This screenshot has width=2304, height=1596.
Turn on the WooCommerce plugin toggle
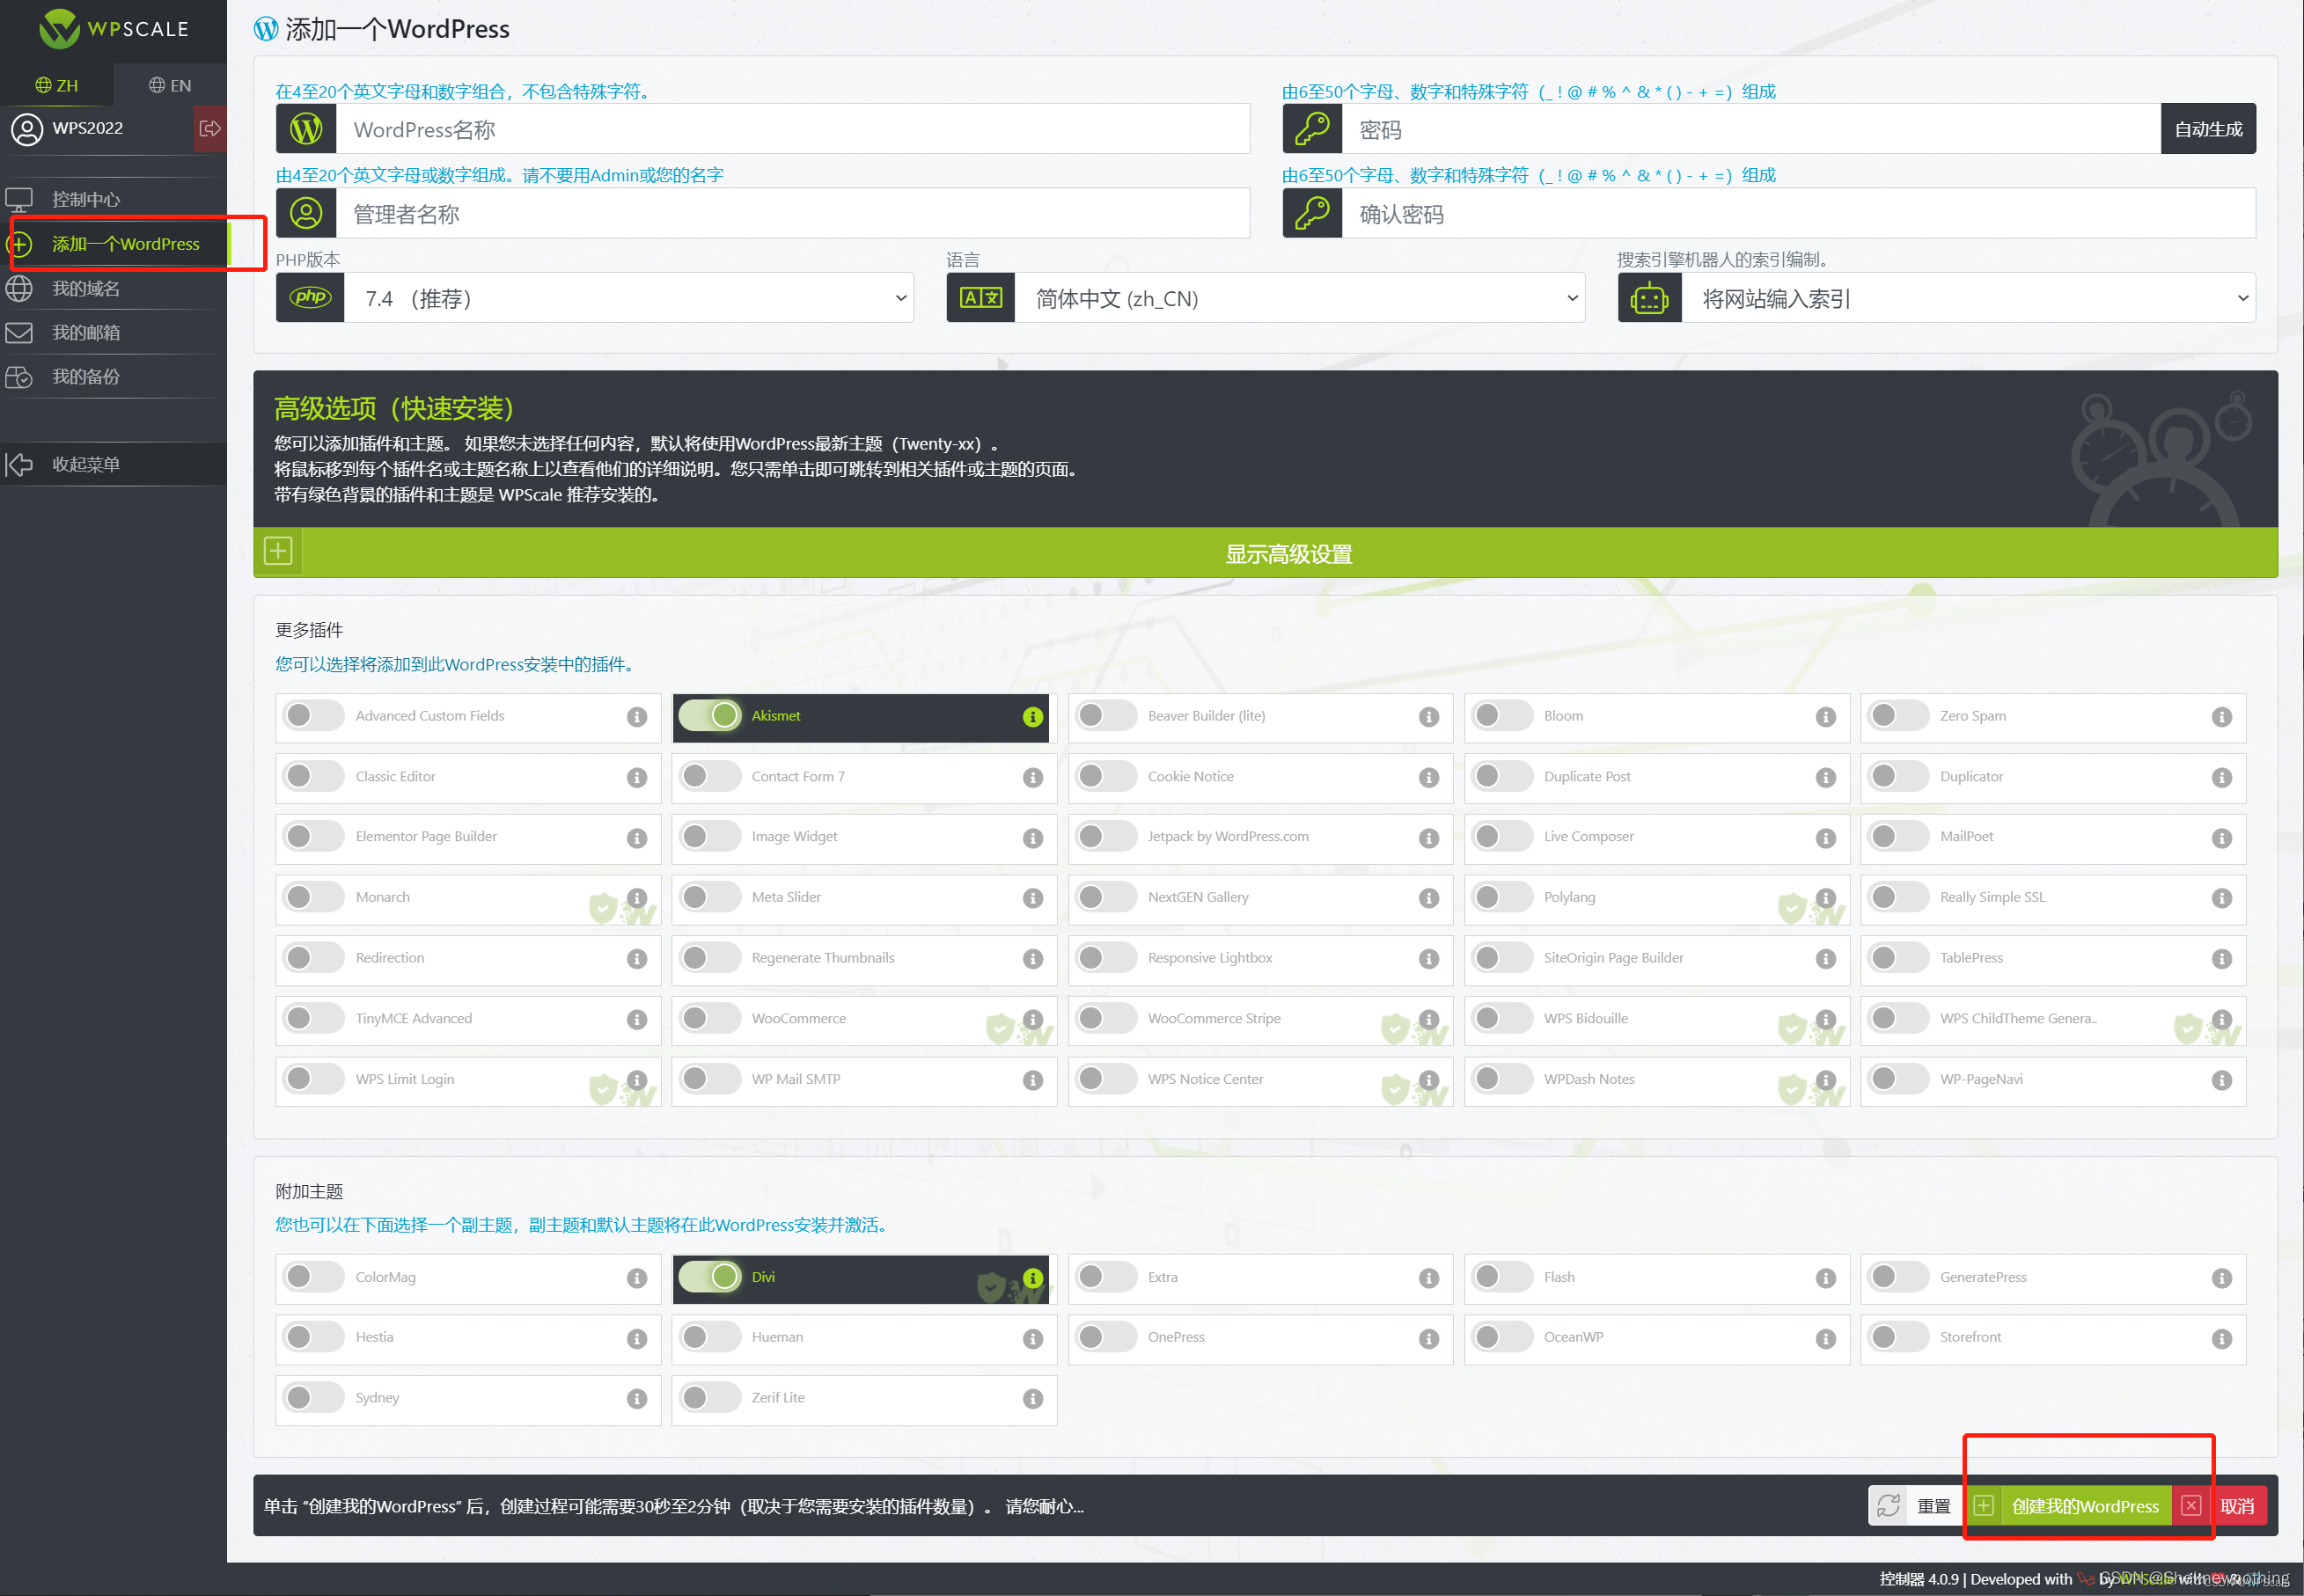coord(710,1018)
